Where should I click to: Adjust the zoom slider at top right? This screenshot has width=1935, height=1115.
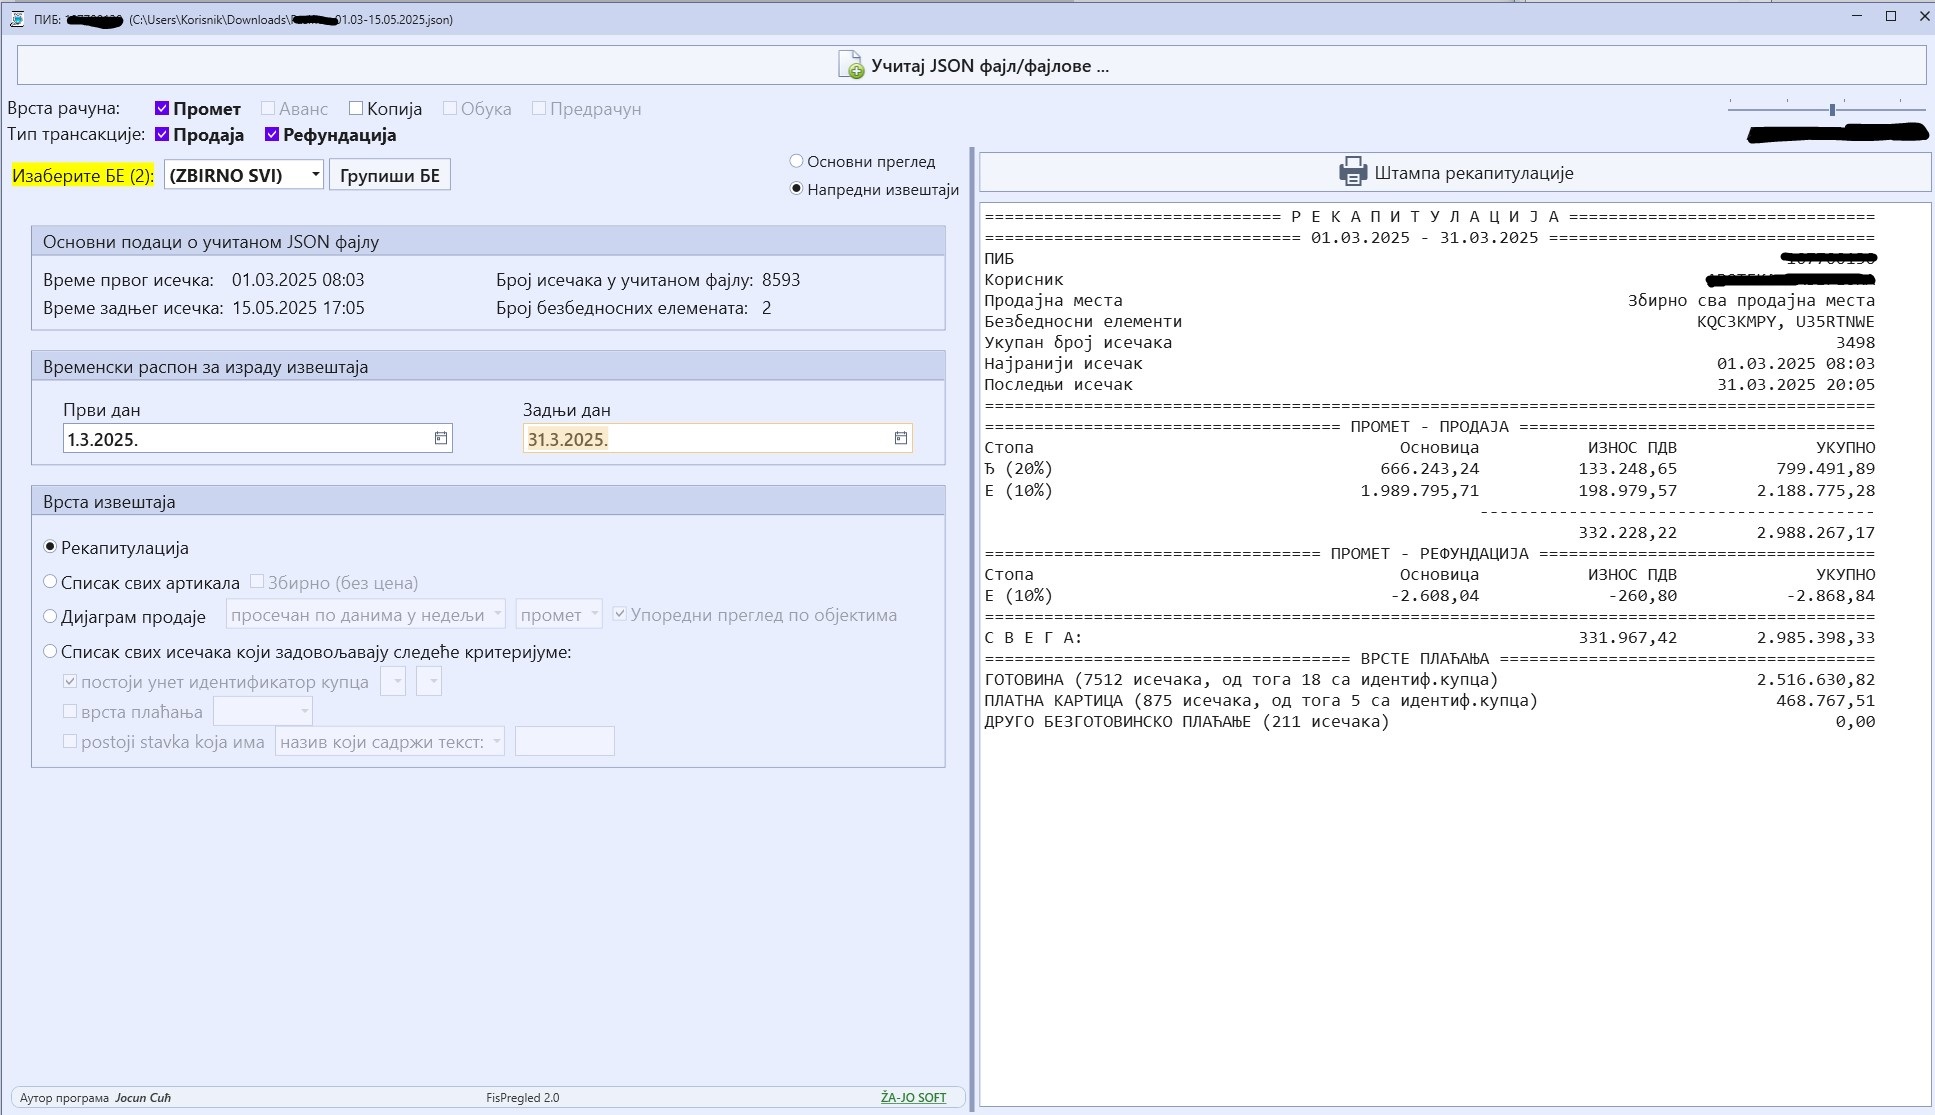click(x=1832, y=109)
